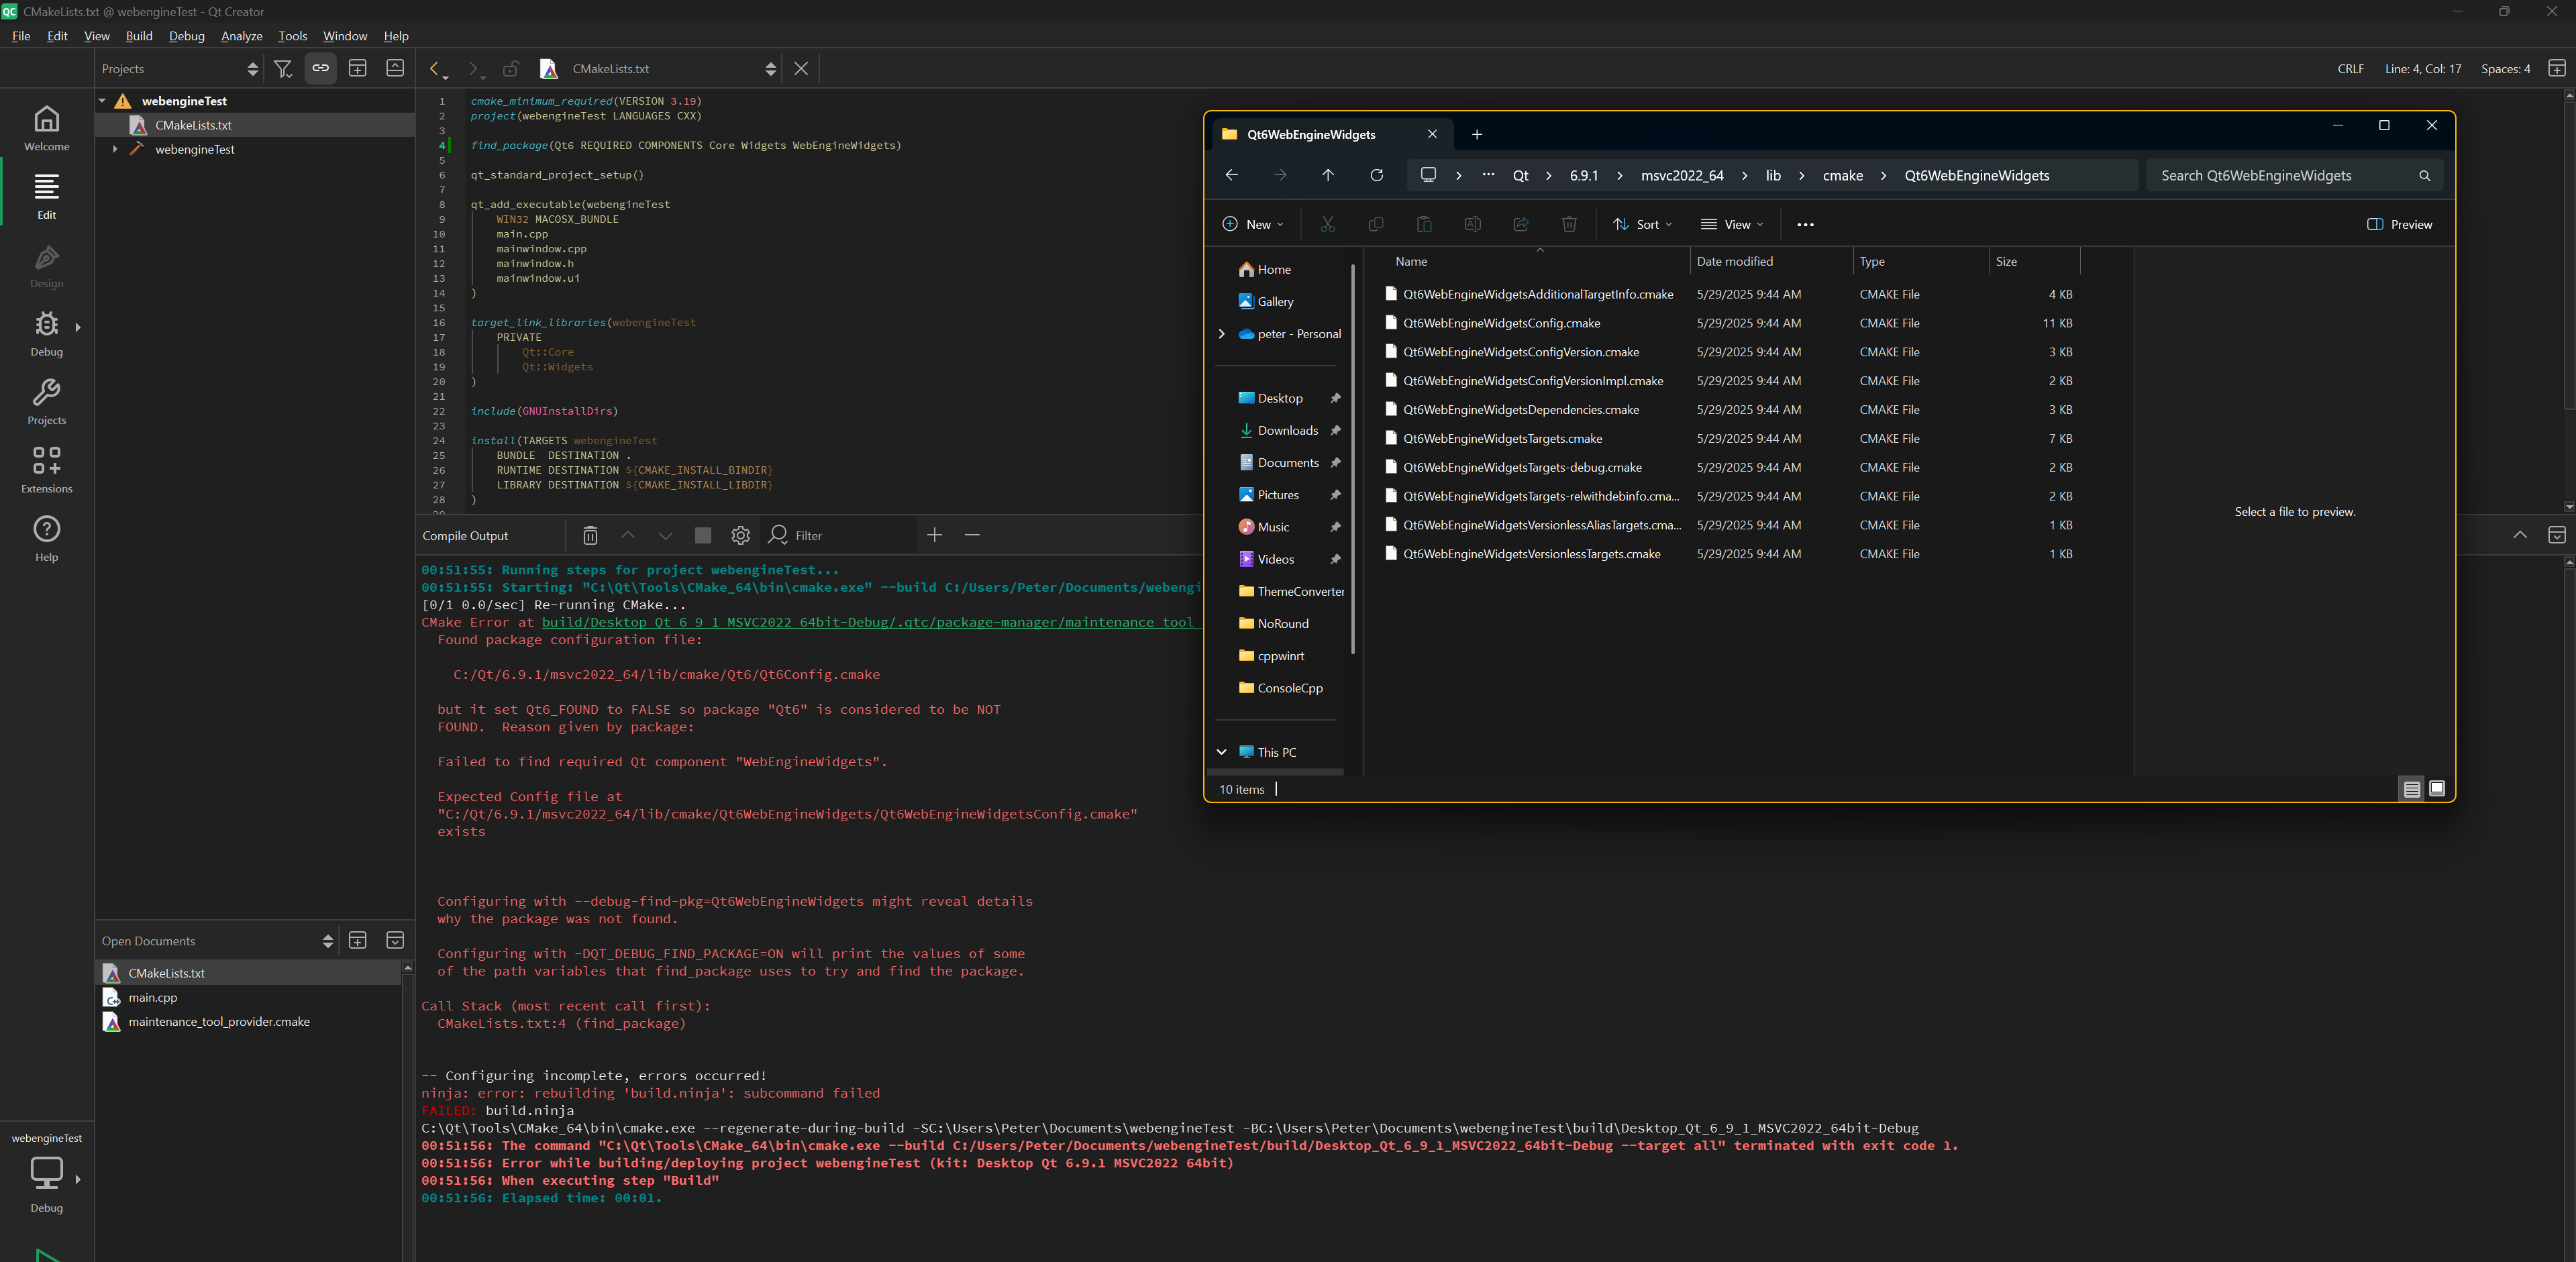
Task: Open the Welcome mode
Action: [46, 128]
